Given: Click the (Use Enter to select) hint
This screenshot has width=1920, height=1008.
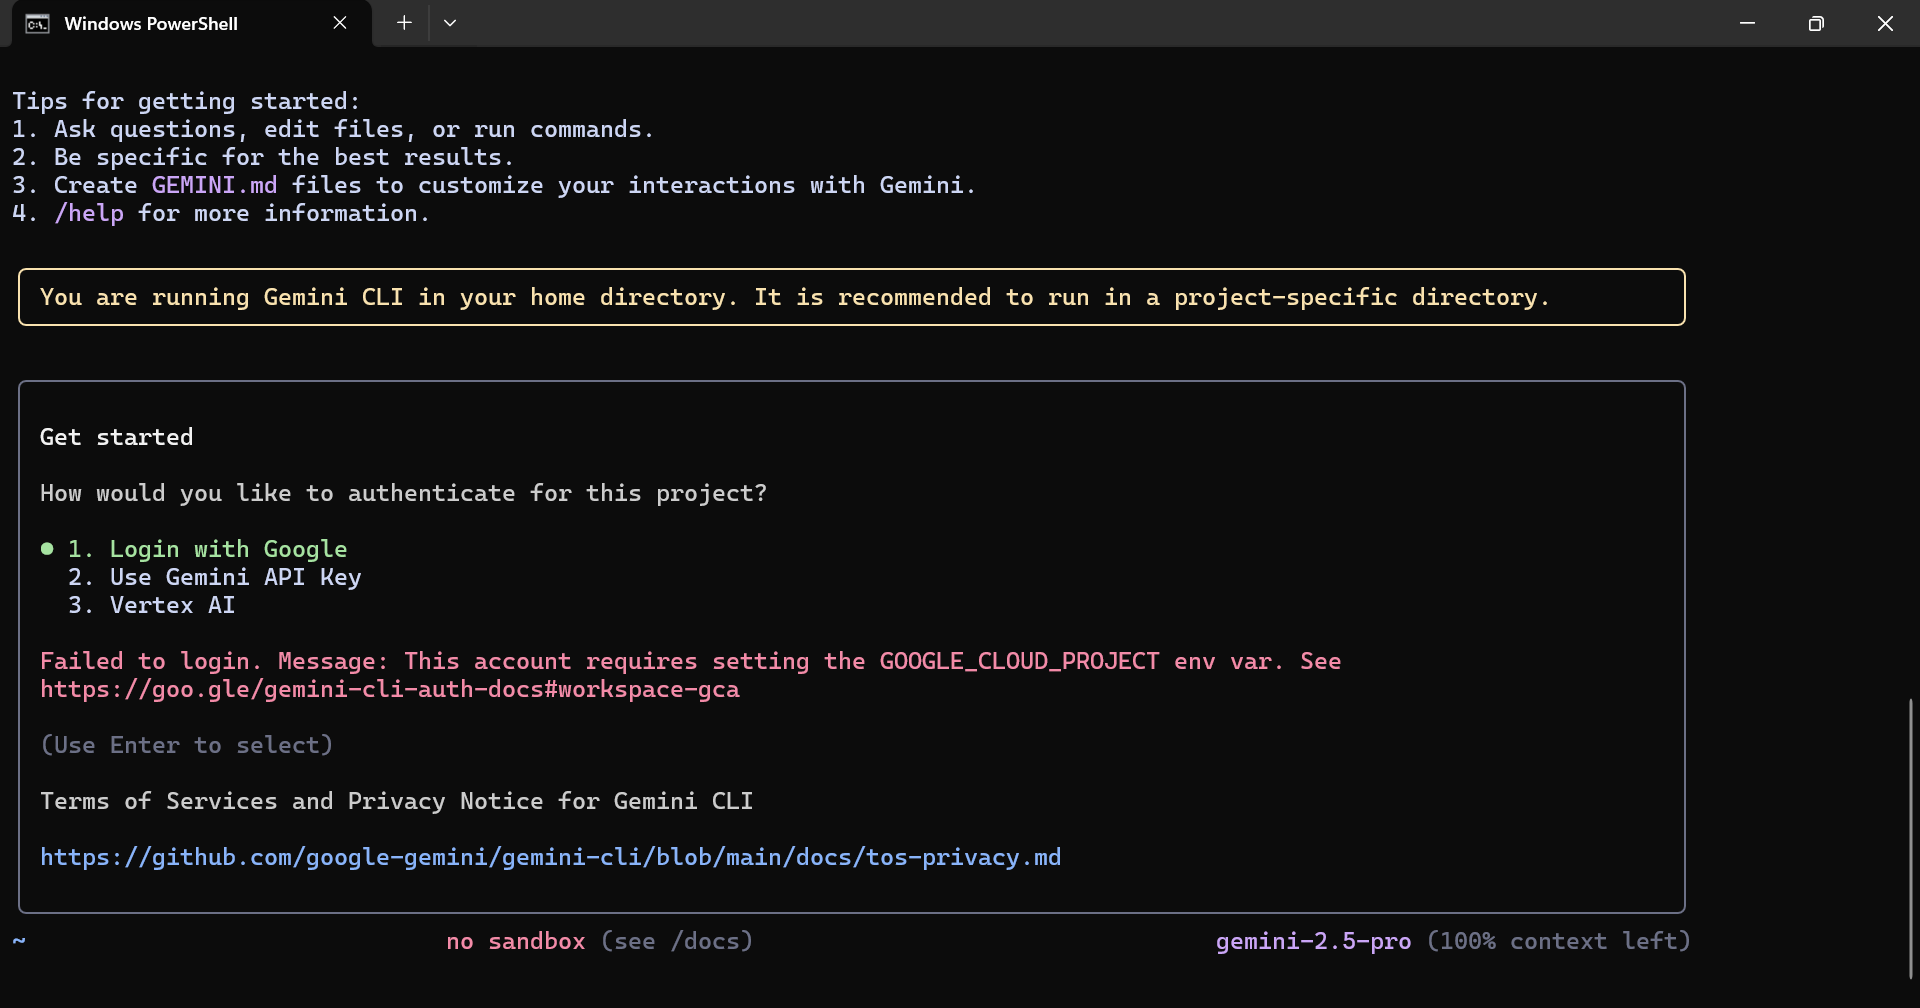Looking at the screenshot, I should (186, 745).
